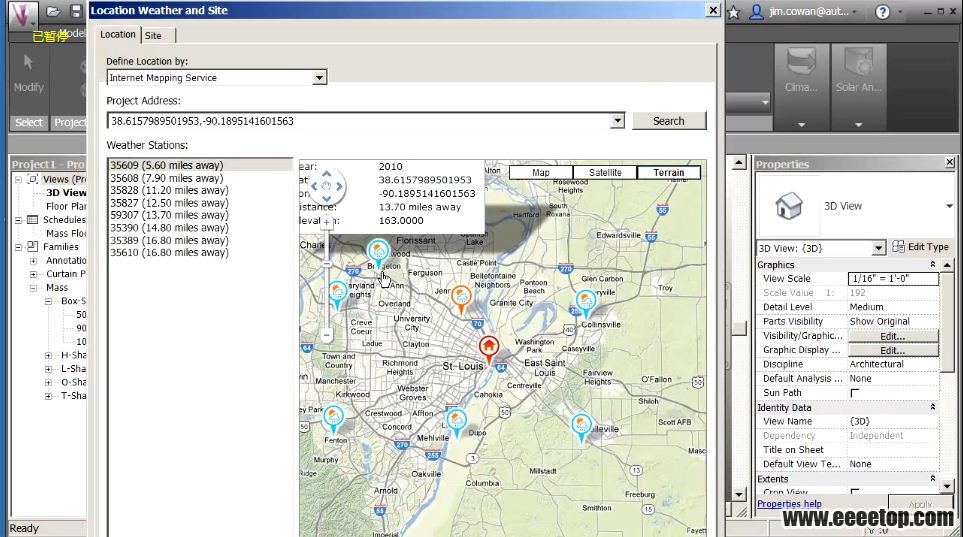This screenshot has width=963, height=537.
Task: Click the favorites star icon in title bar
Action: pyautogui.click(x=733, y=12)
